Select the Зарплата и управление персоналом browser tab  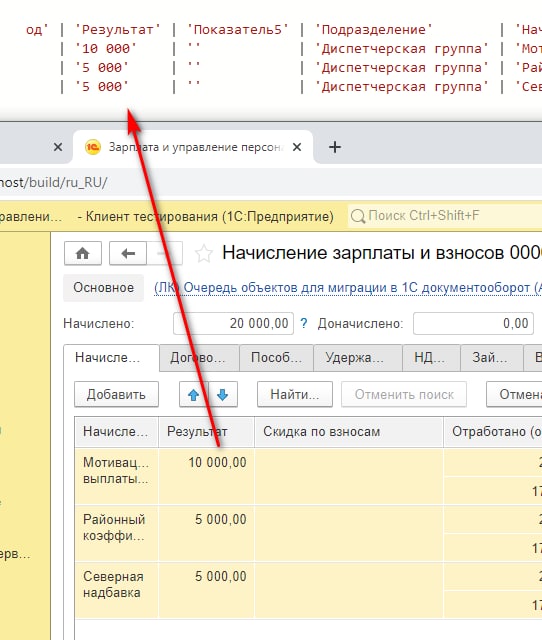click(193, 147)
